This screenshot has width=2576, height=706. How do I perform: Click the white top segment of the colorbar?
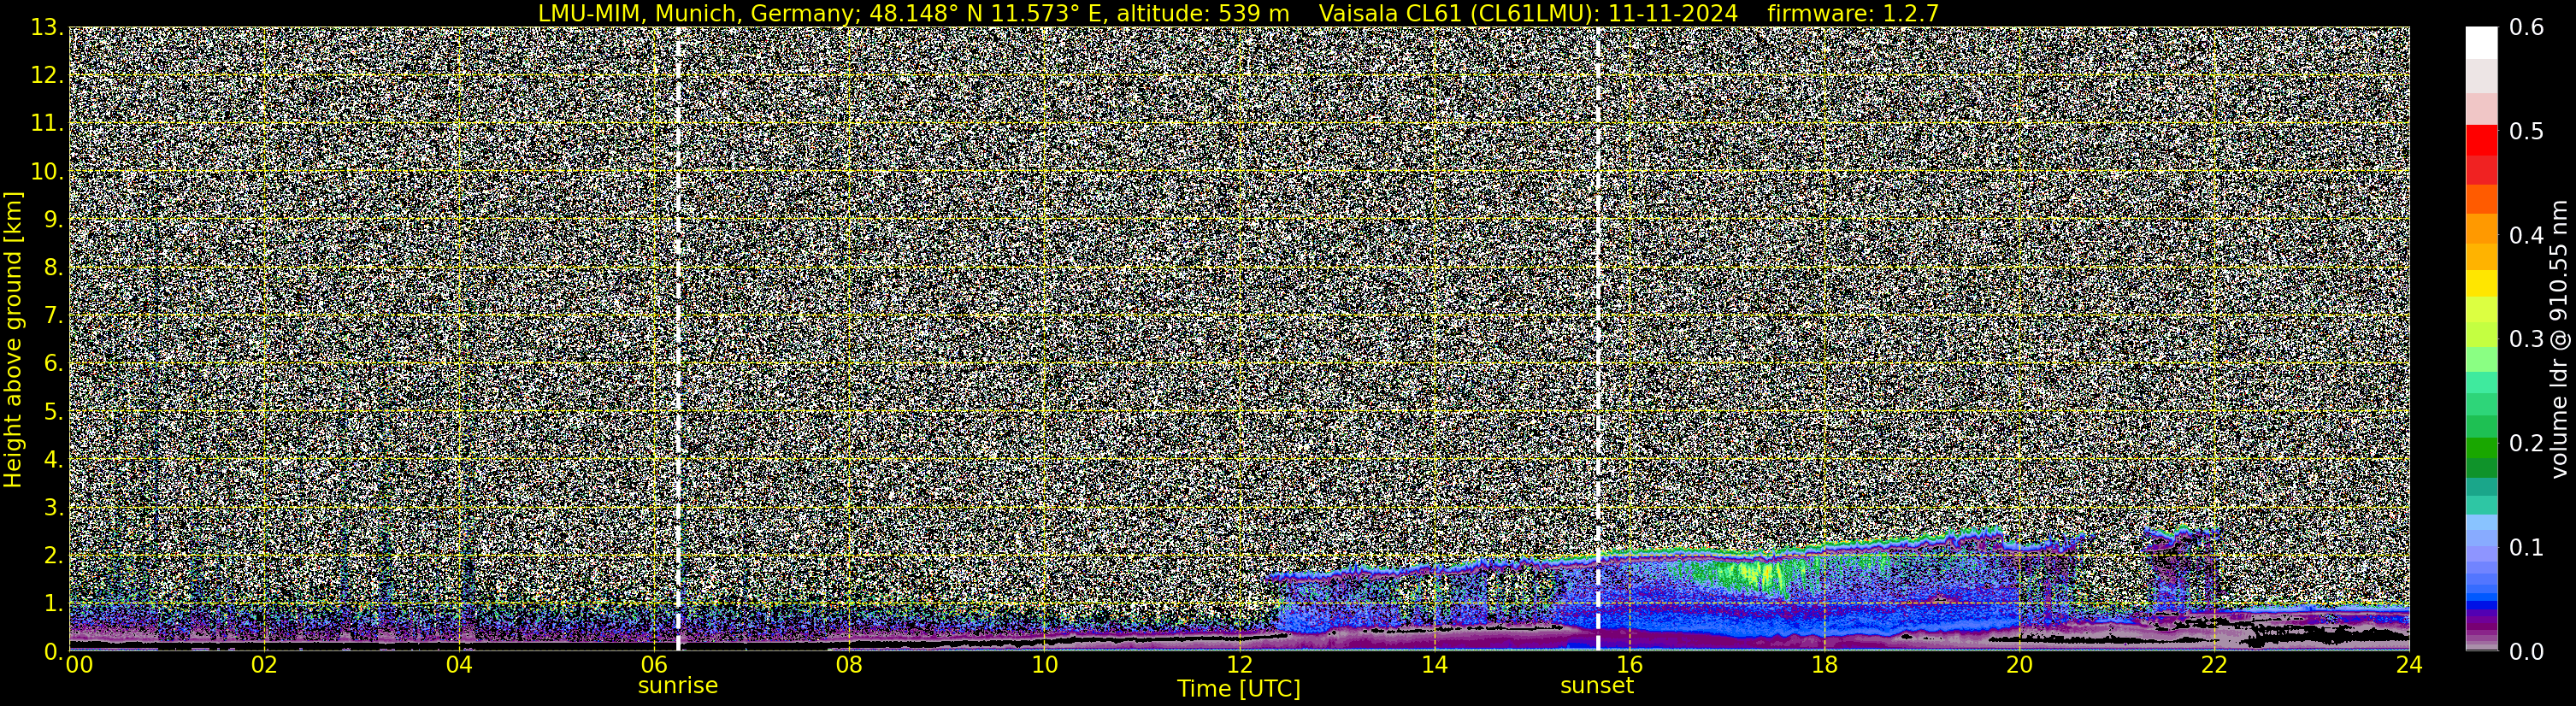pyautogui.click(x=2481, y=43)
